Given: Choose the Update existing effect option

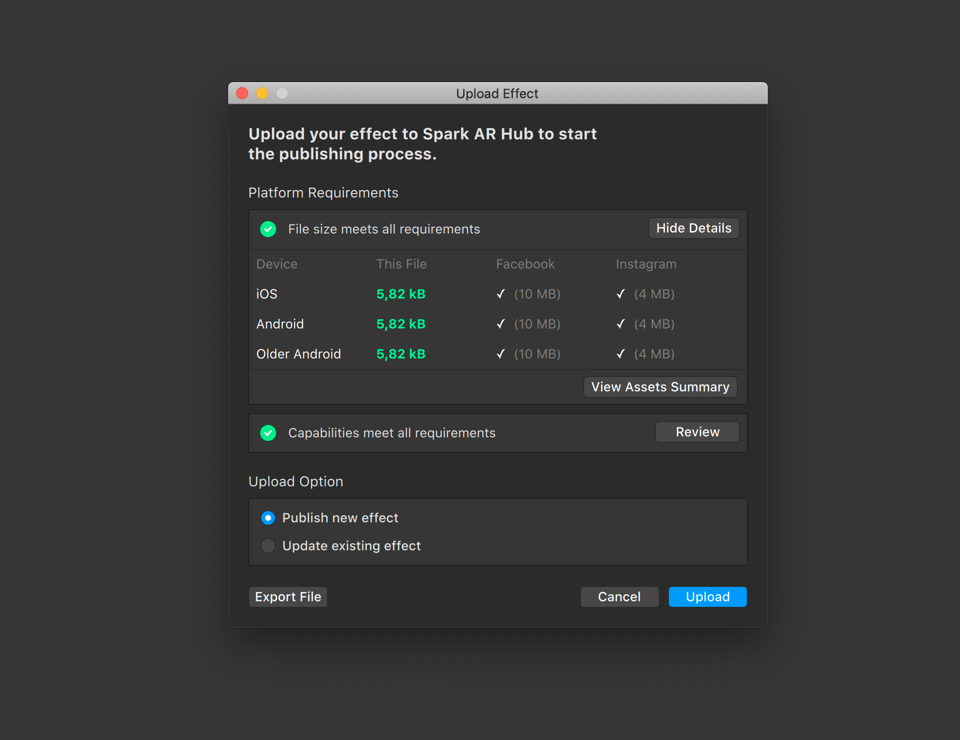Looking at the screenshot, I should click(268, 546).
